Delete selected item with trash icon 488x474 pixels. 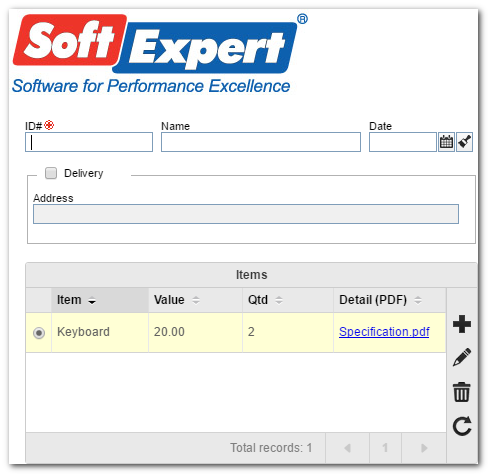462,392
